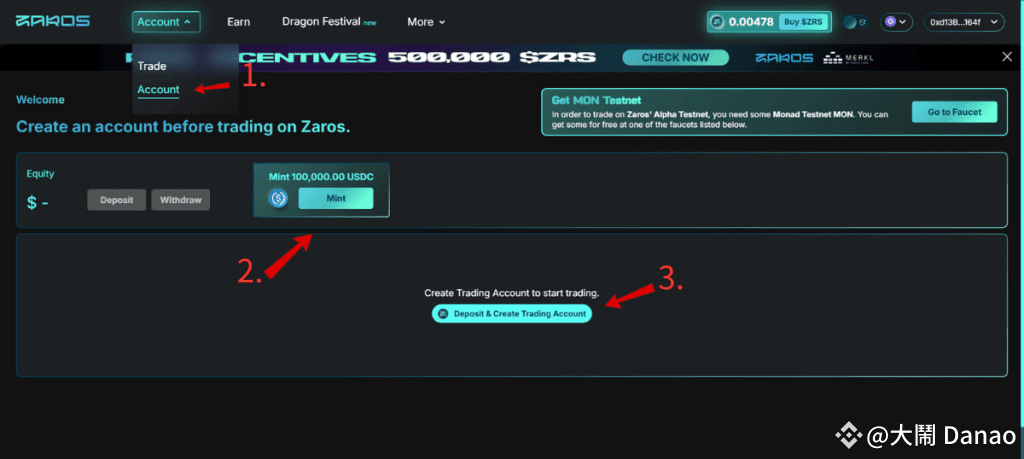The width and height of the screenshot is (1024, 459).
Task: Dismiss the incentives banner with X
Action: click(1007, 57)
